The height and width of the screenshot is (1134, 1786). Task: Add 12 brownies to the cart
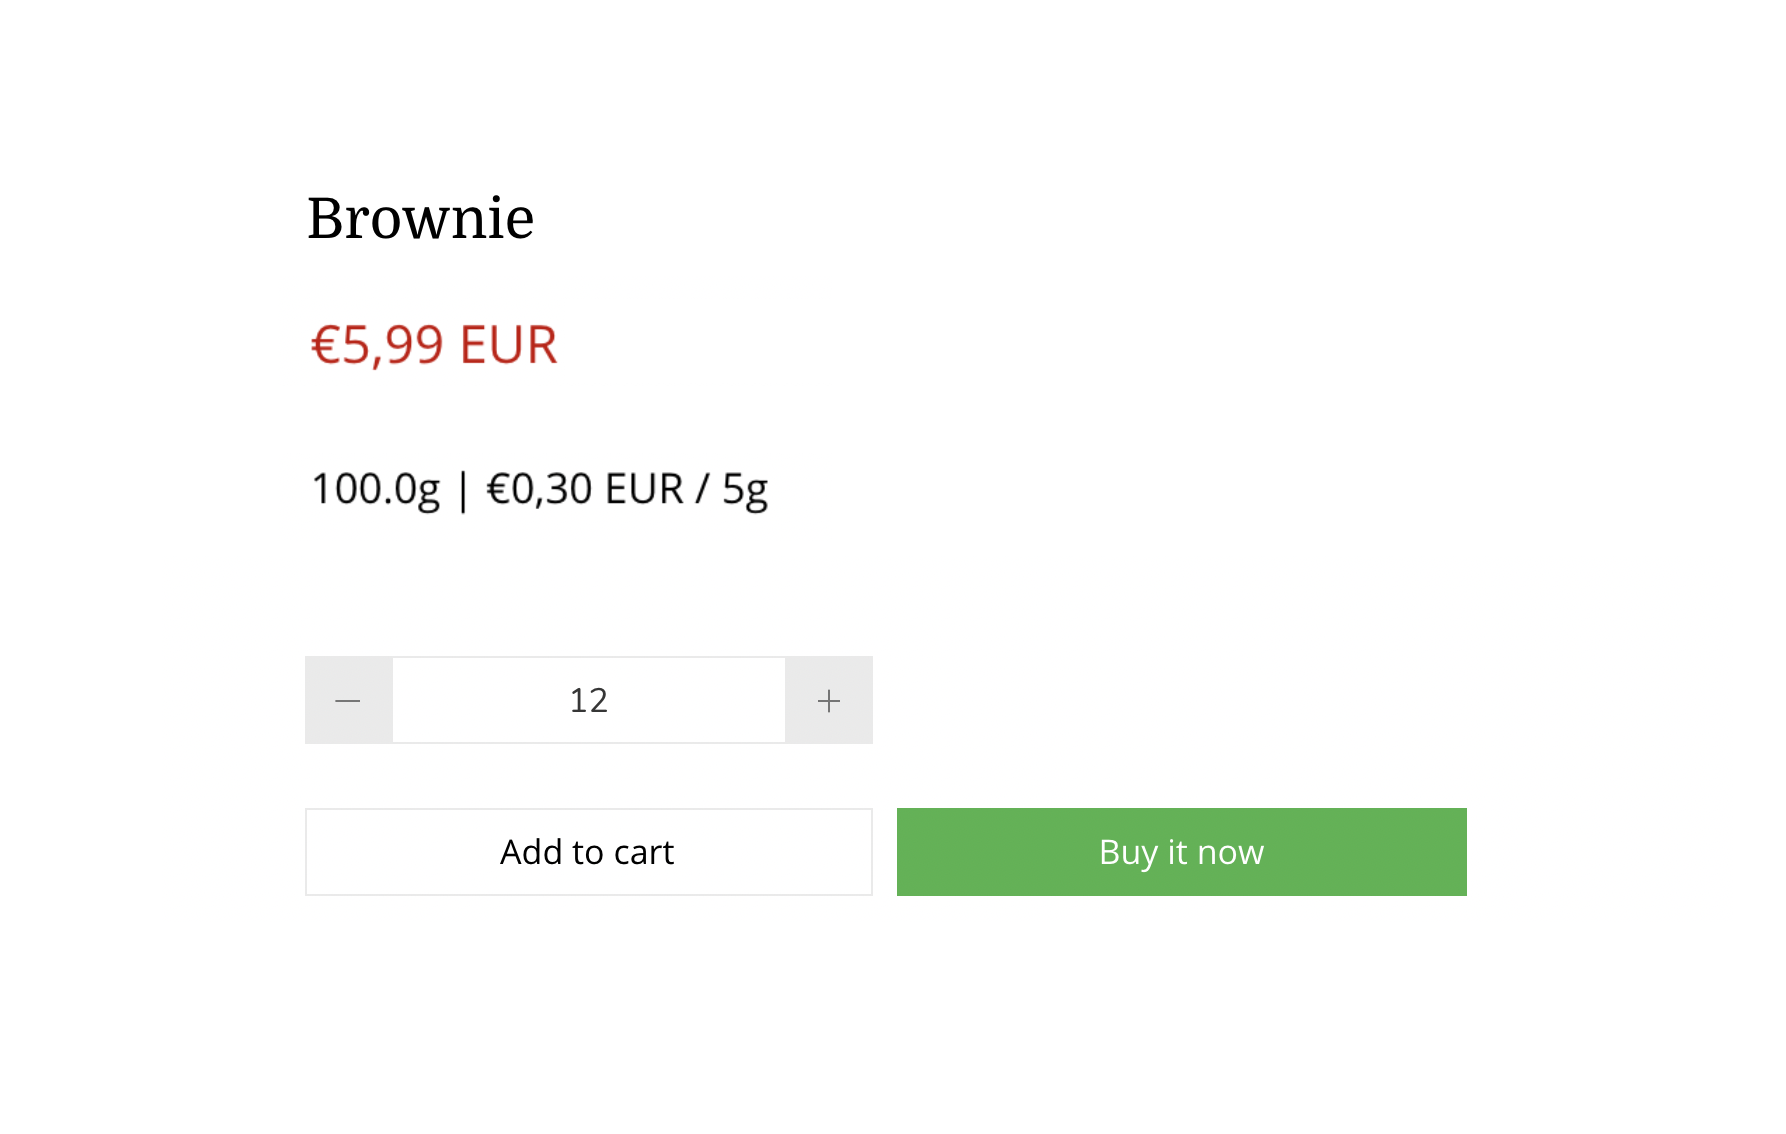(588, 852)
